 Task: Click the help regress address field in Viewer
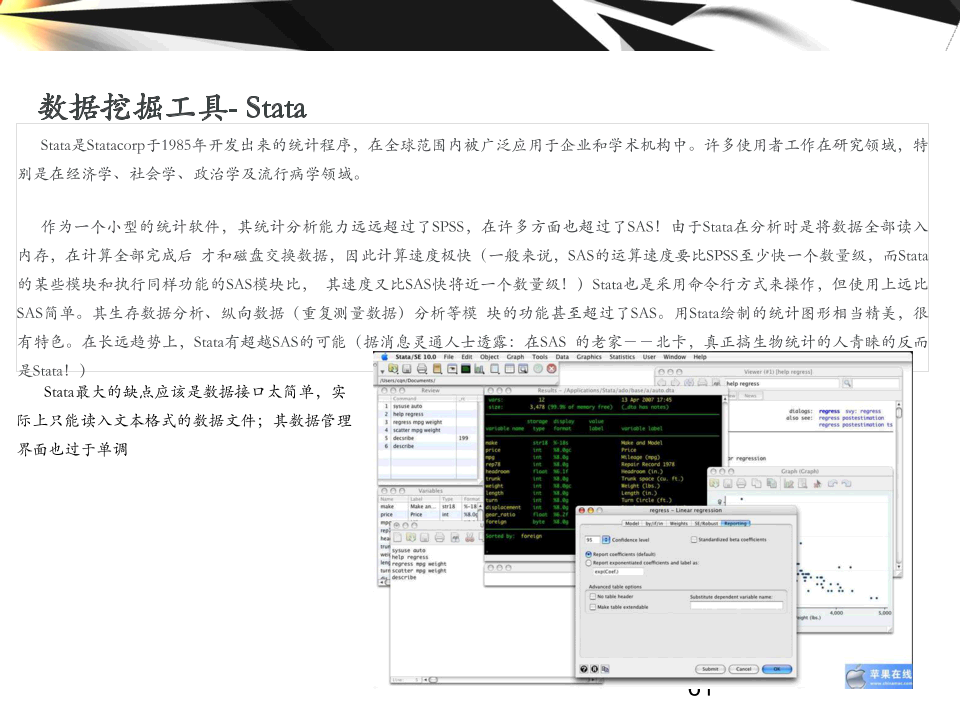[x=782, y=383]
